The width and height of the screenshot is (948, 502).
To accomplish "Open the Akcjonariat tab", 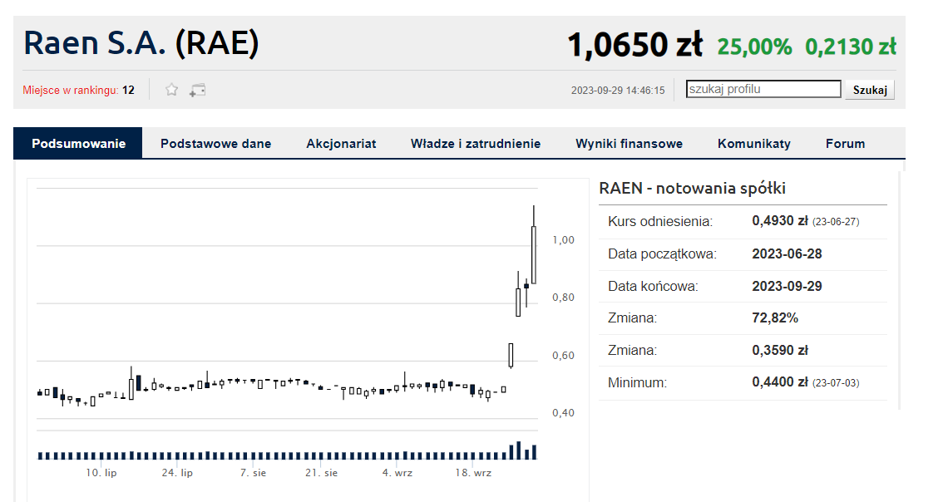I will coord(341,143).
